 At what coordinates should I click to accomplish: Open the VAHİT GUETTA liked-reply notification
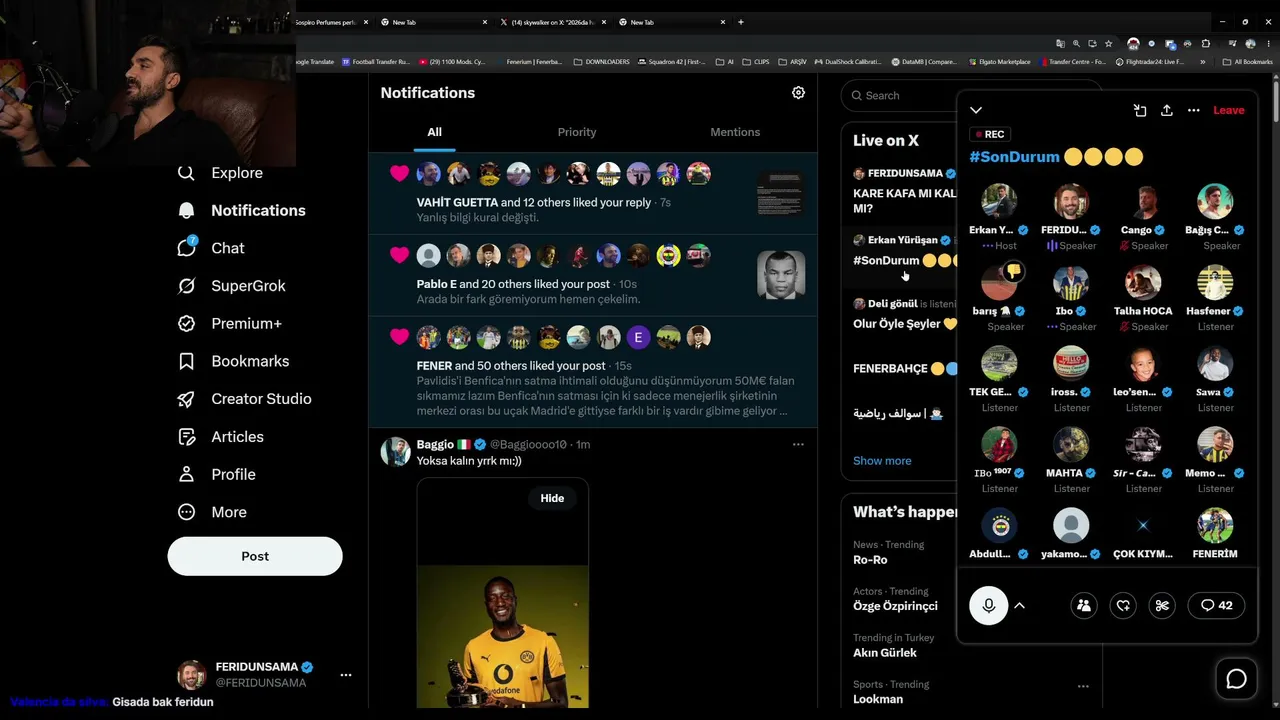point(593,194)
